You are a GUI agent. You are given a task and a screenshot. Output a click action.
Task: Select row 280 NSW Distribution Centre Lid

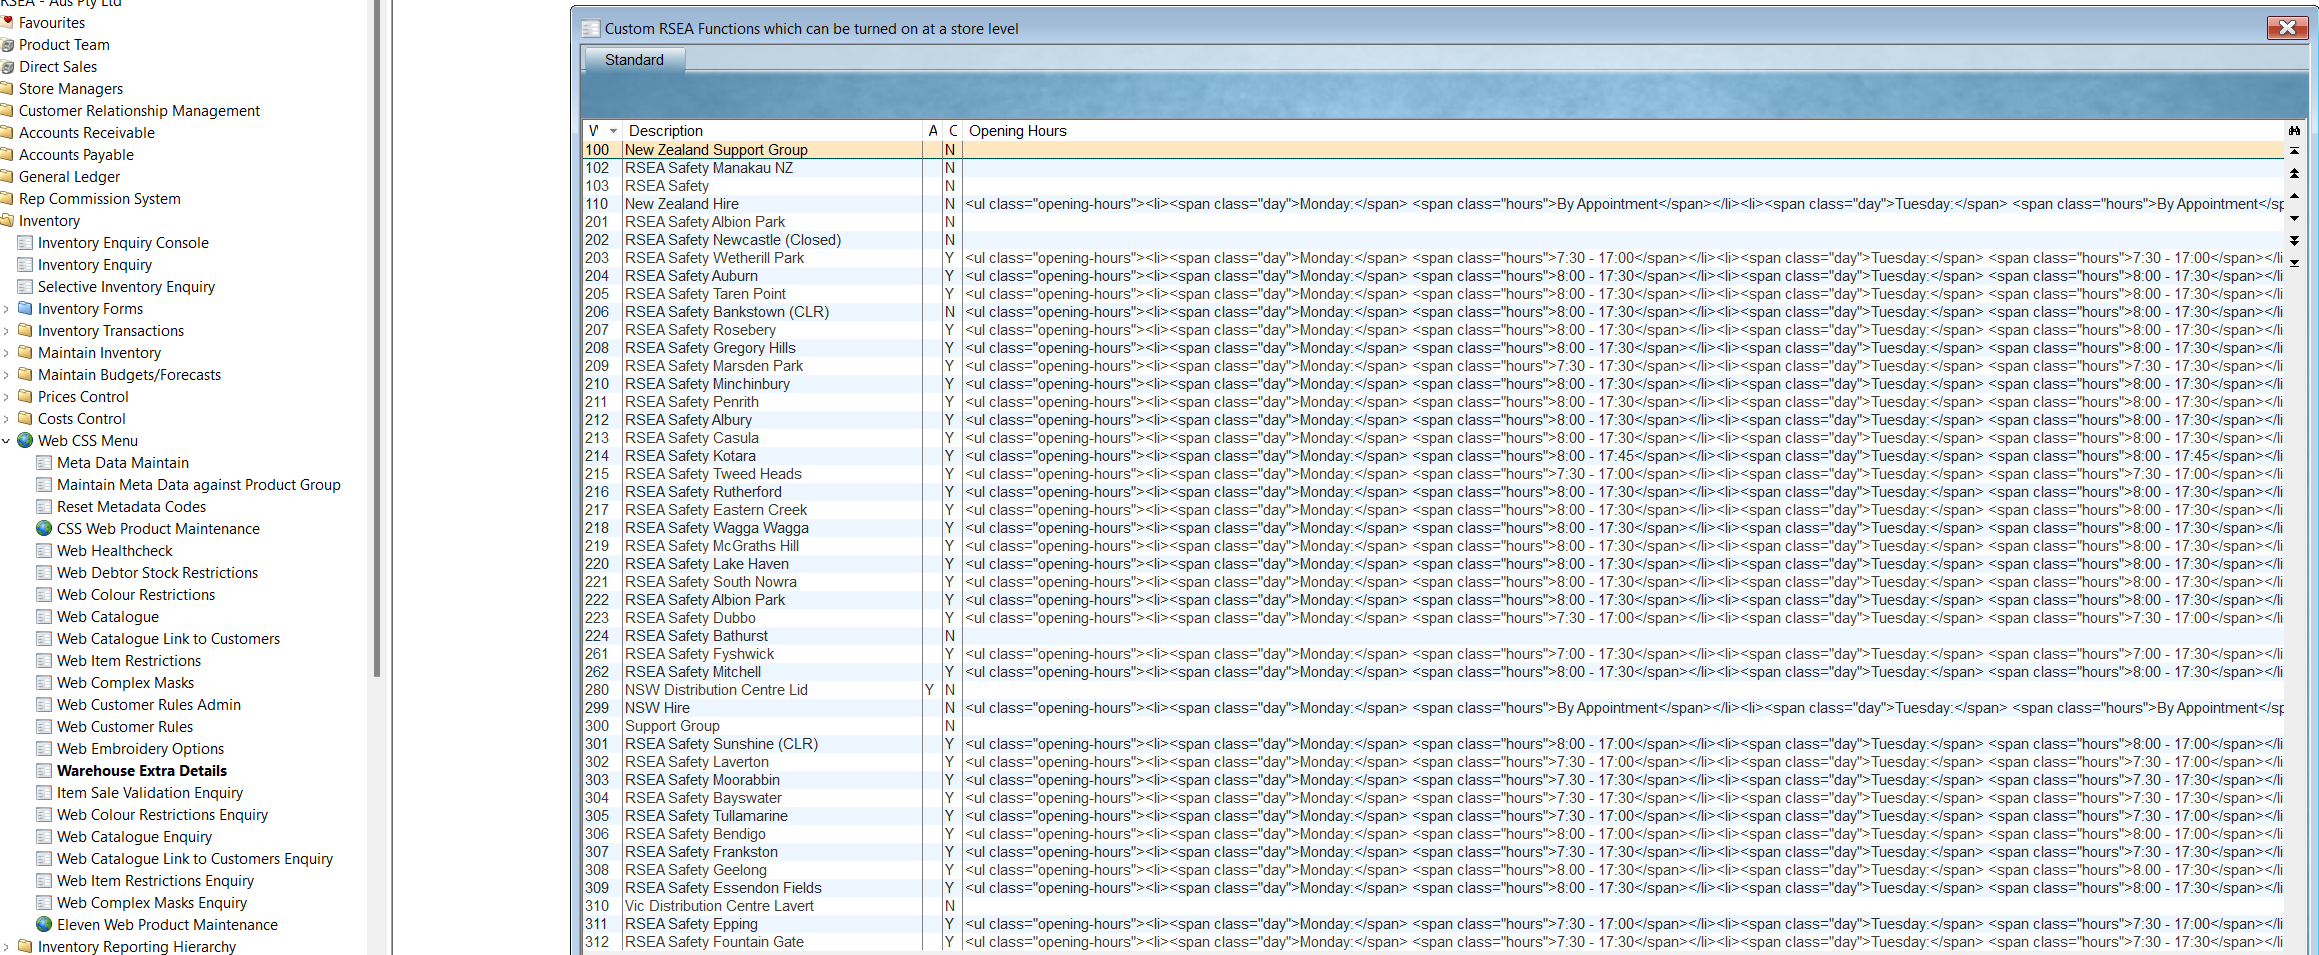pos(1433,689)
